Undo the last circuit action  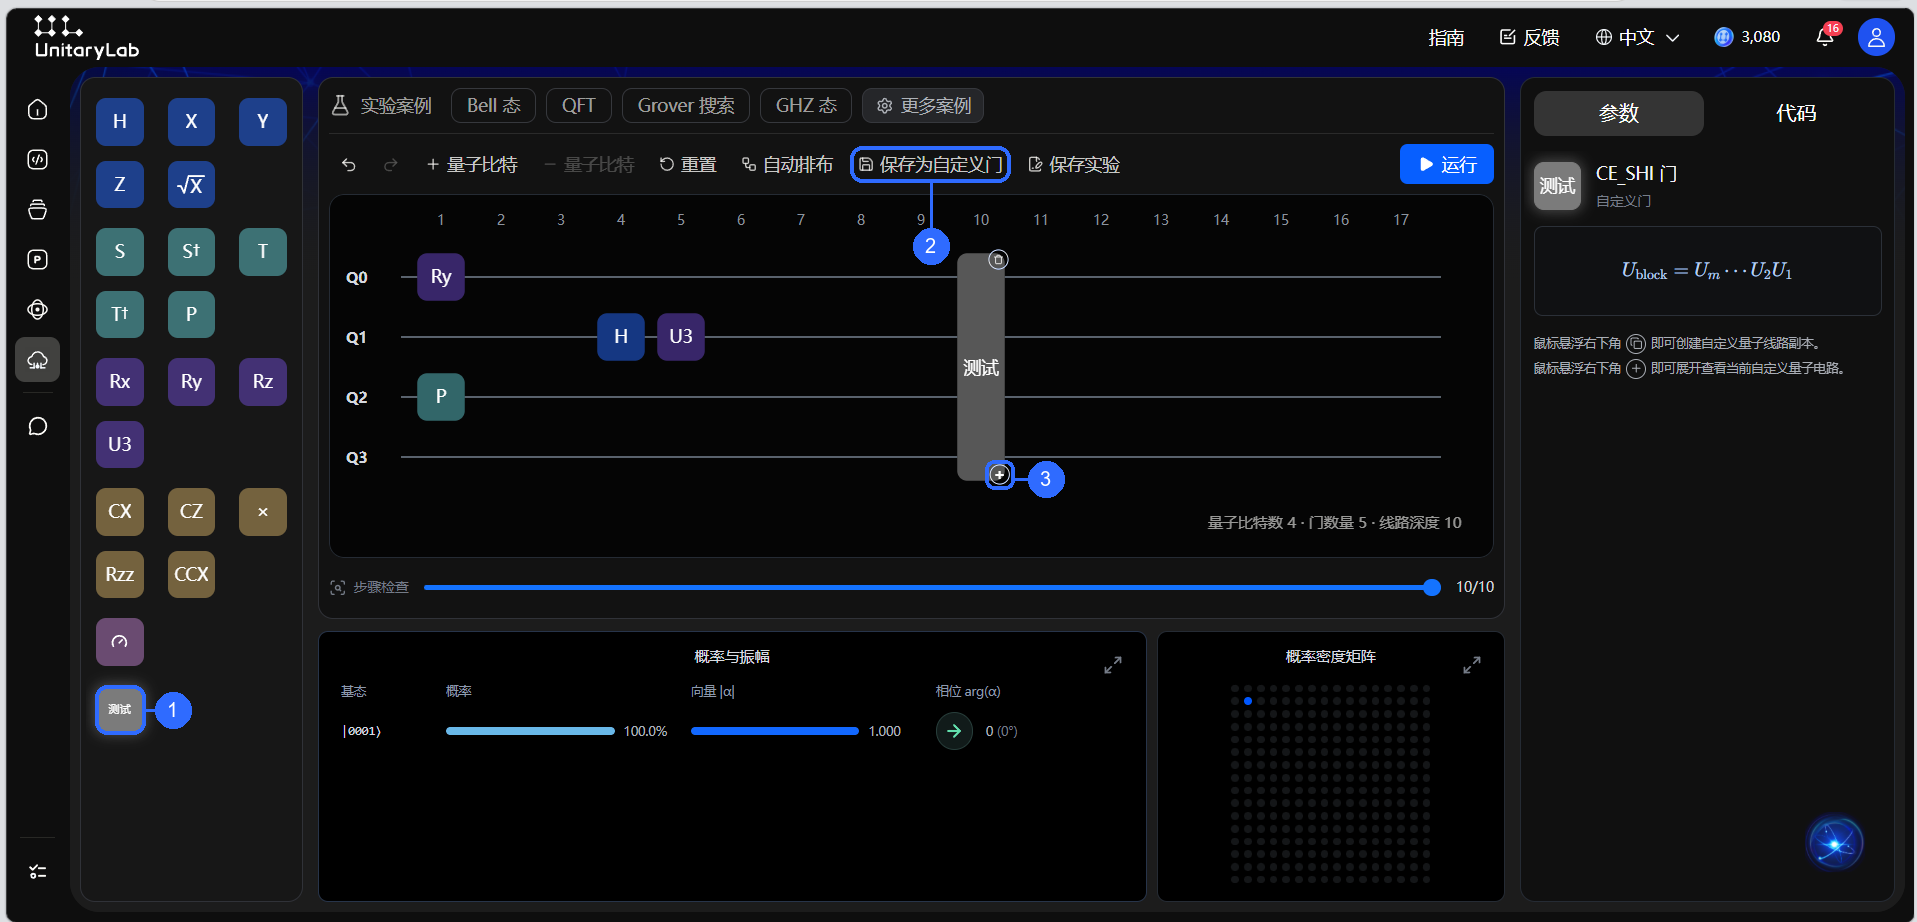pyautogui.click(x=349, y=165)
